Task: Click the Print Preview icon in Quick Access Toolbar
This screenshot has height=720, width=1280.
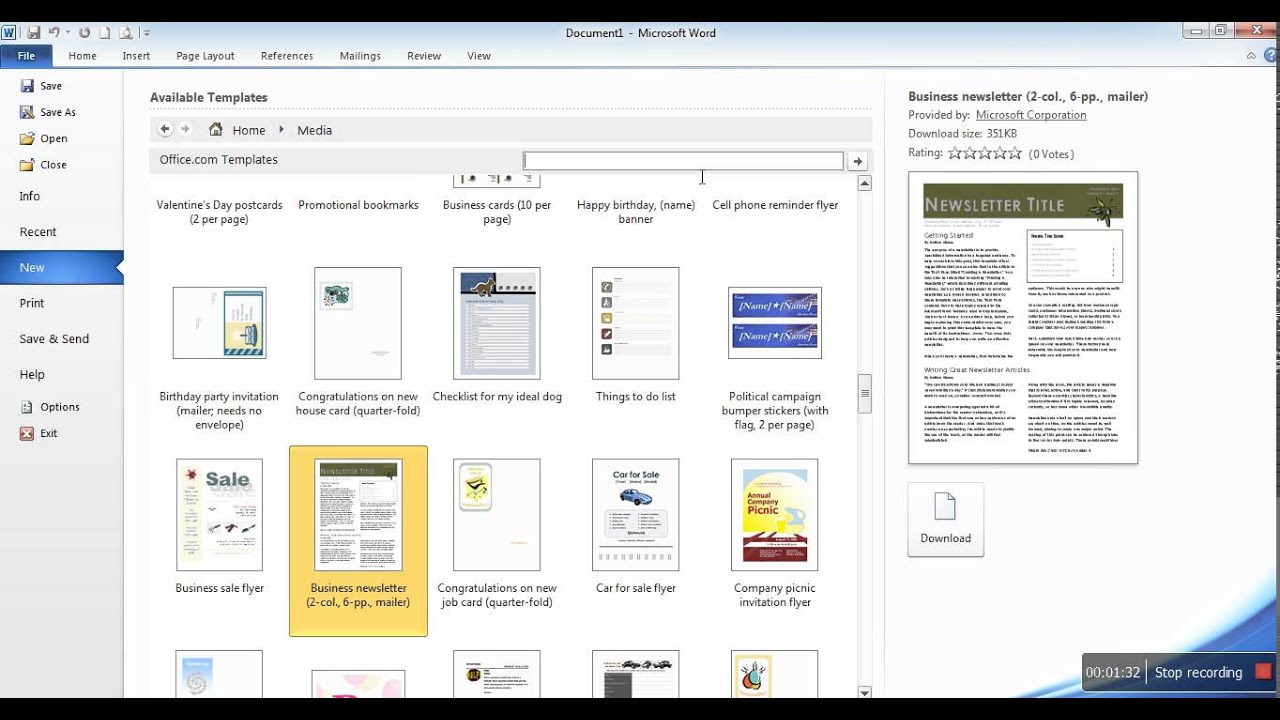Action: 126,32
